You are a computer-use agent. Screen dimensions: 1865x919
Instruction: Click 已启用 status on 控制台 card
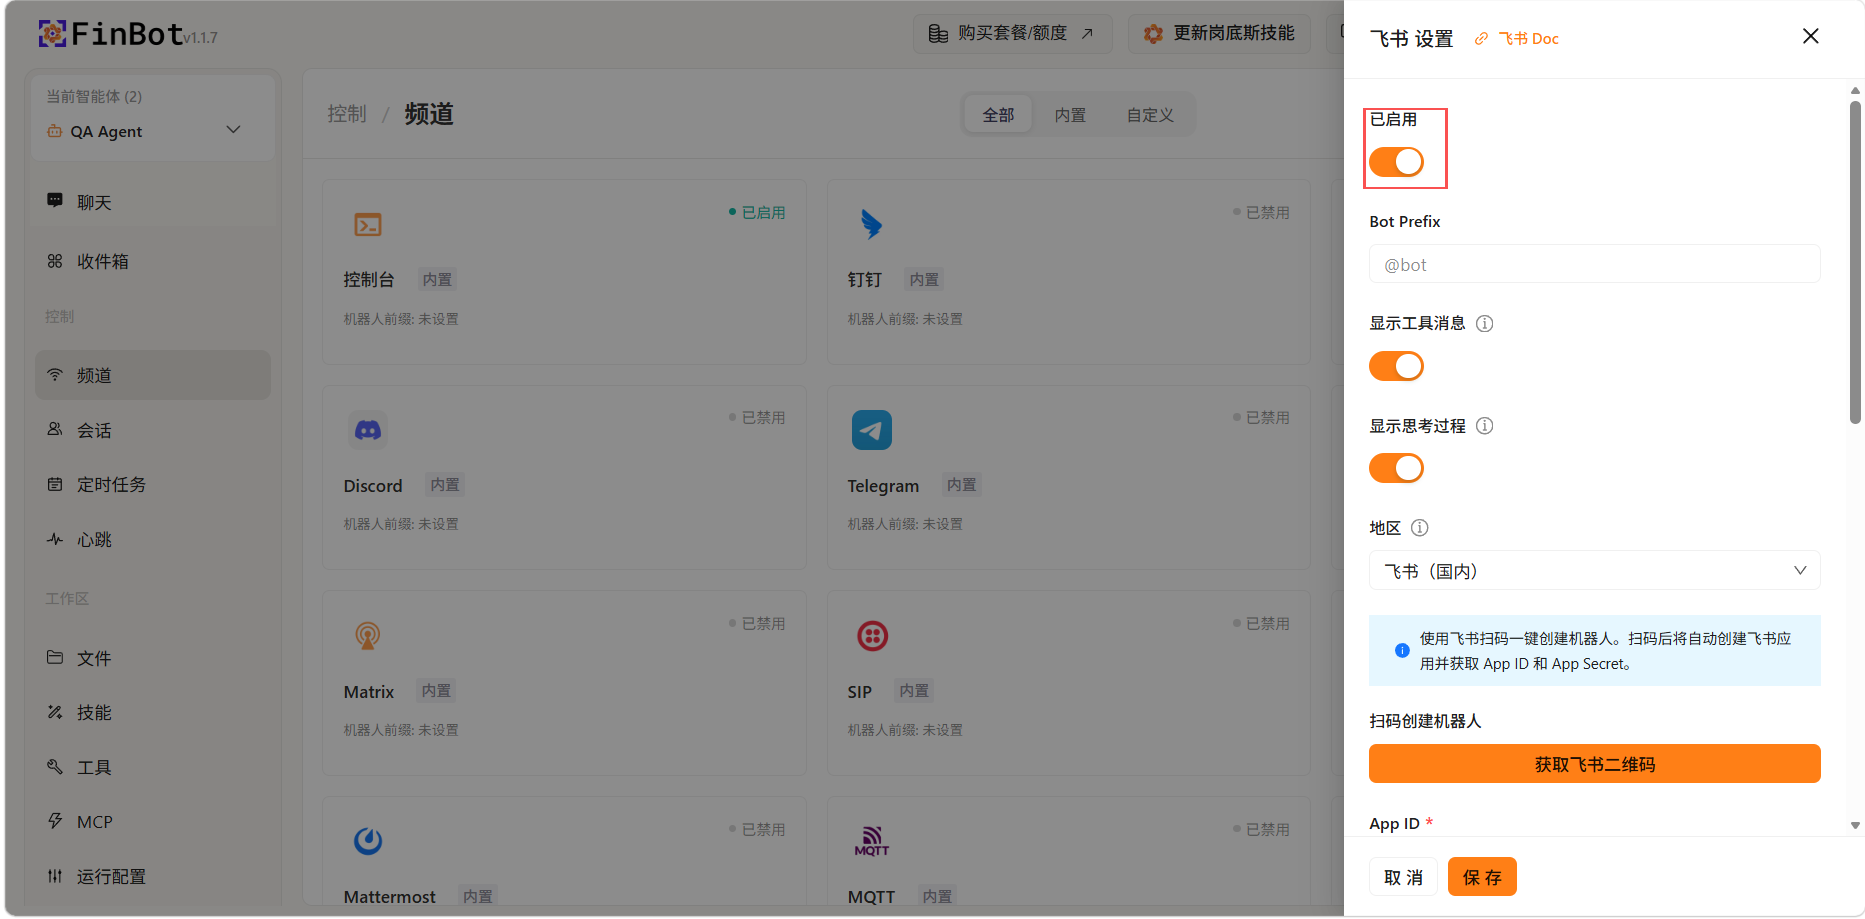(757, 213)
